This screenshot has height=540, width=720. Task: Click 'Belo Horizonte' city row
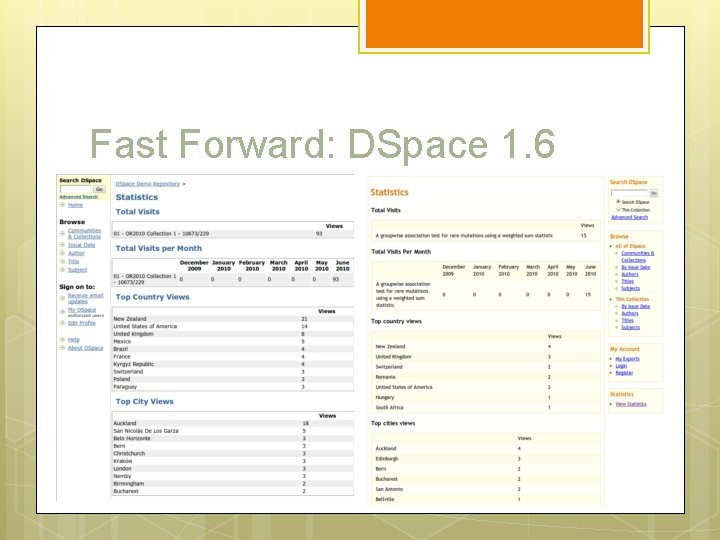(233, 438)
